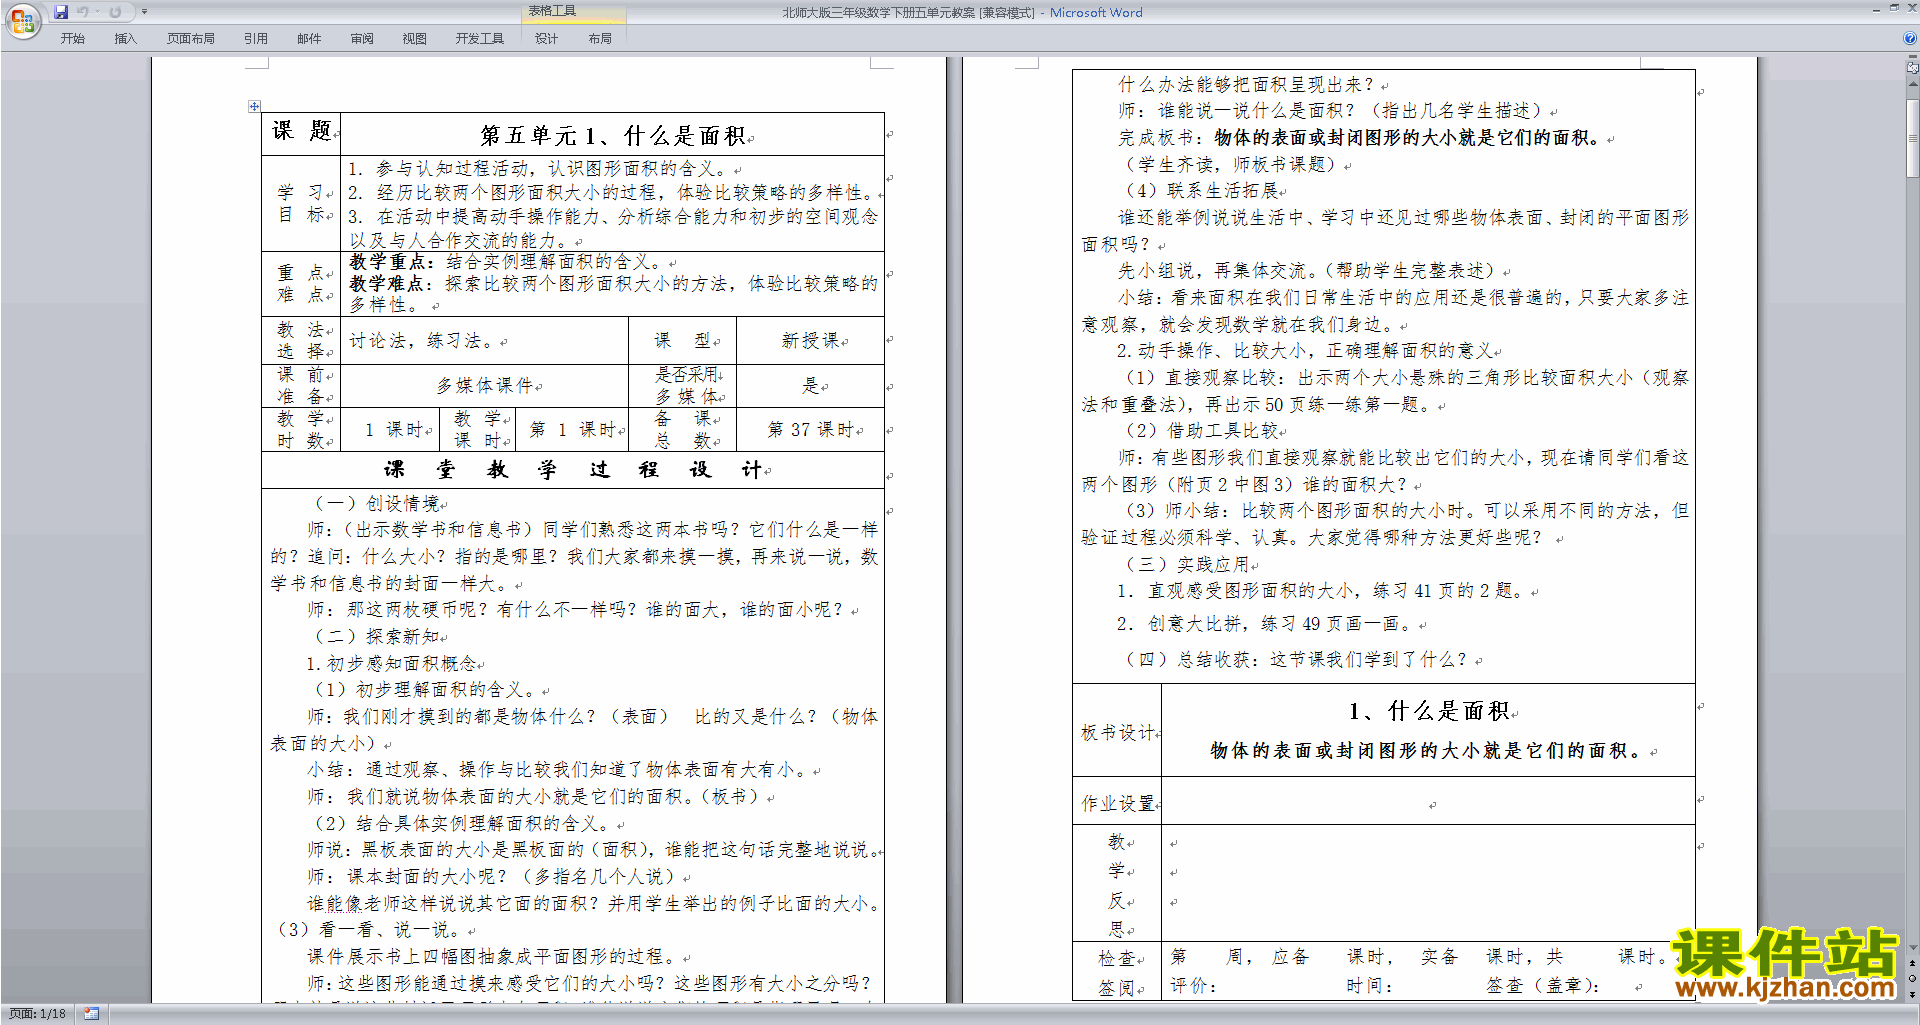Click the vertical scrollbar up arrow
Image resolution: width=1920 pixels, height=1025 pixels.
[1912, 84]
